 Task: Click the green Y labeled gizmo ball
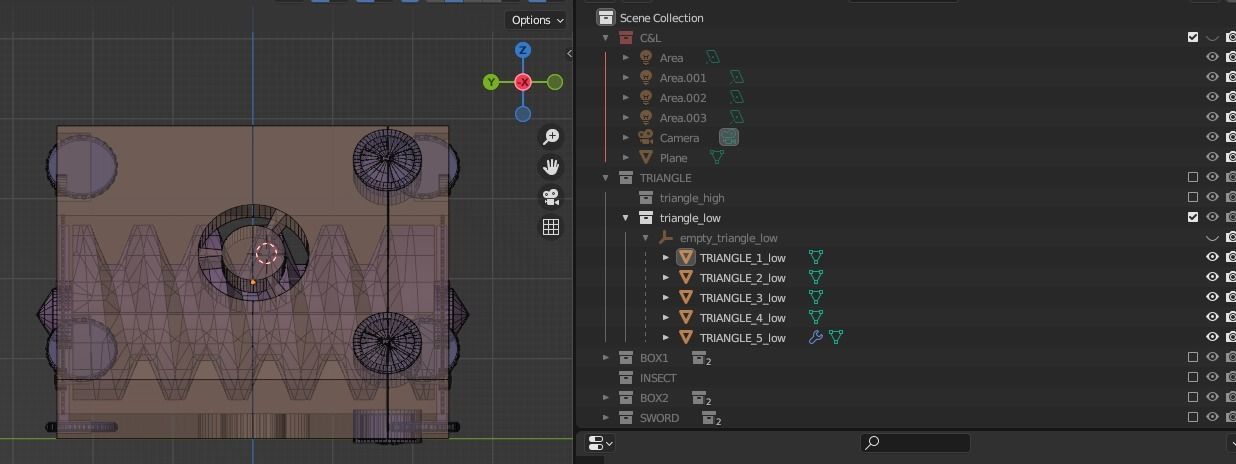[491, 82]
